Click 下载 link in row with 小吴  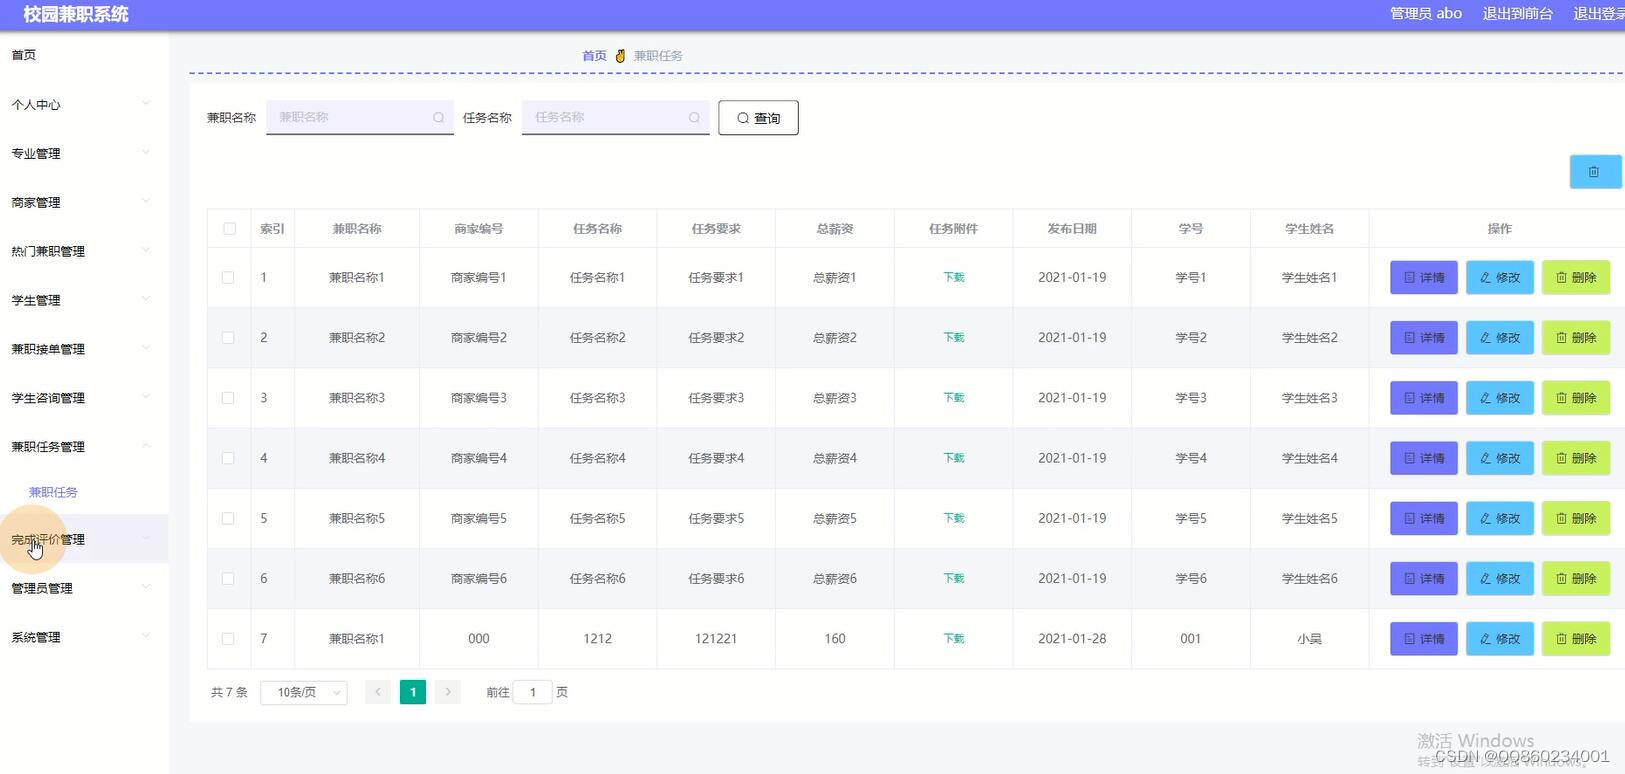[x=954, y=638]
